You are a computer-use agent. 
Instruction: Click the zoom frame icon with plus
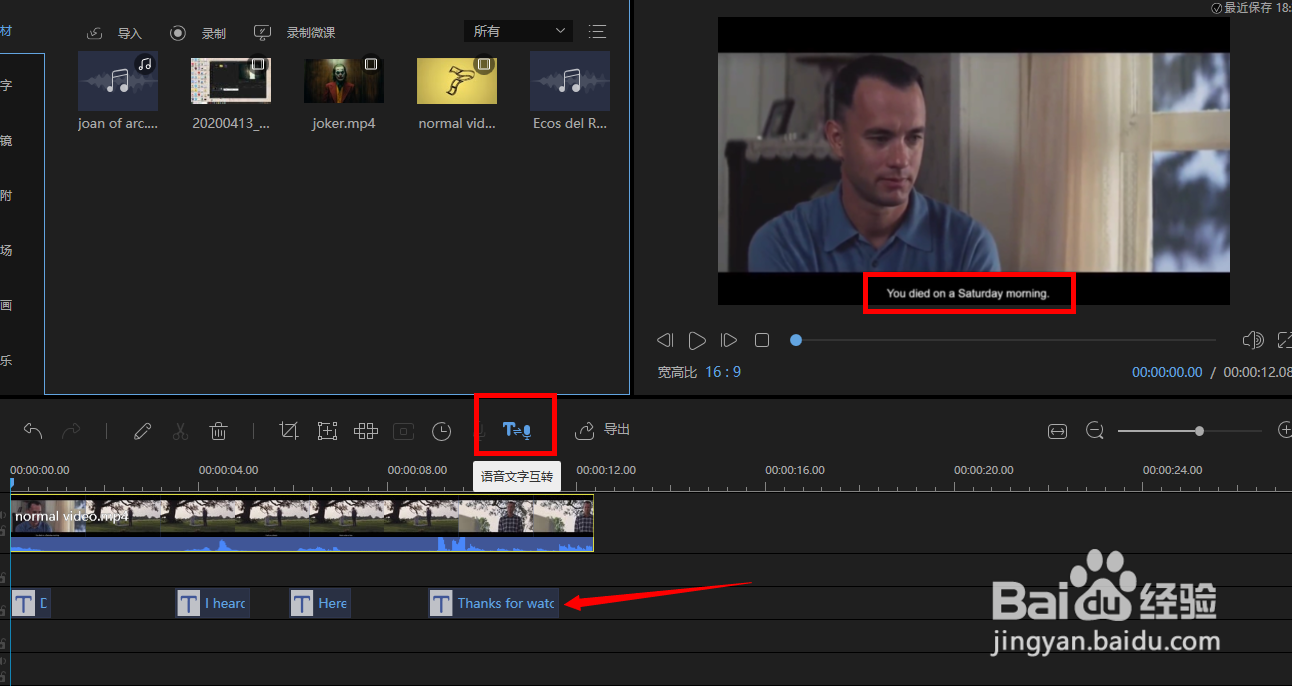coord(327,431)
